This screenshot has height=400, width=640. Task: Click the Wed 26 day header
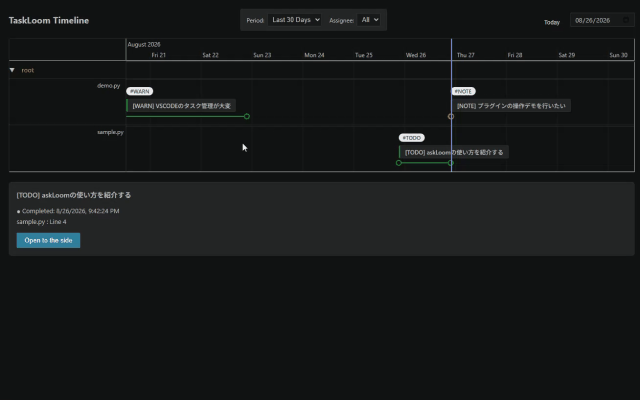[416, 55]
